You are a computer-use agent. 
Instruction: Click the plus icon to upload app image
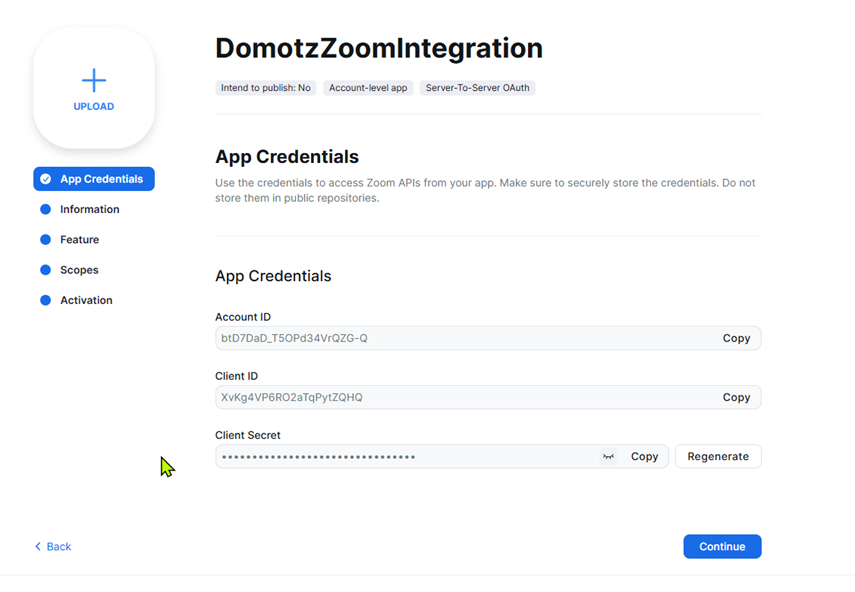(x=94, y=80)
